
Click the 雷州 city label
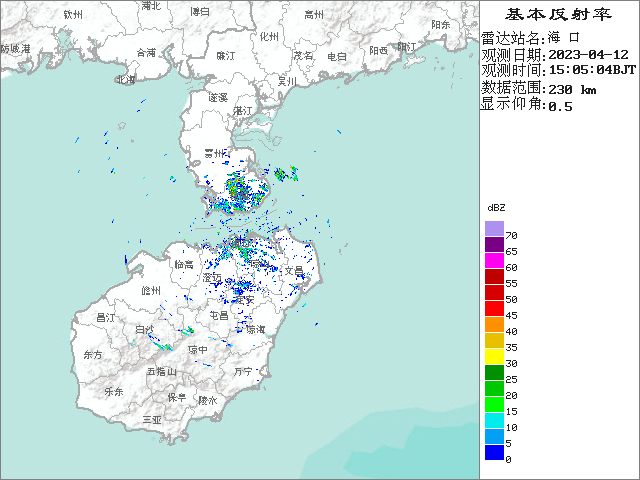pyautogui.click(x=214, y=153)
